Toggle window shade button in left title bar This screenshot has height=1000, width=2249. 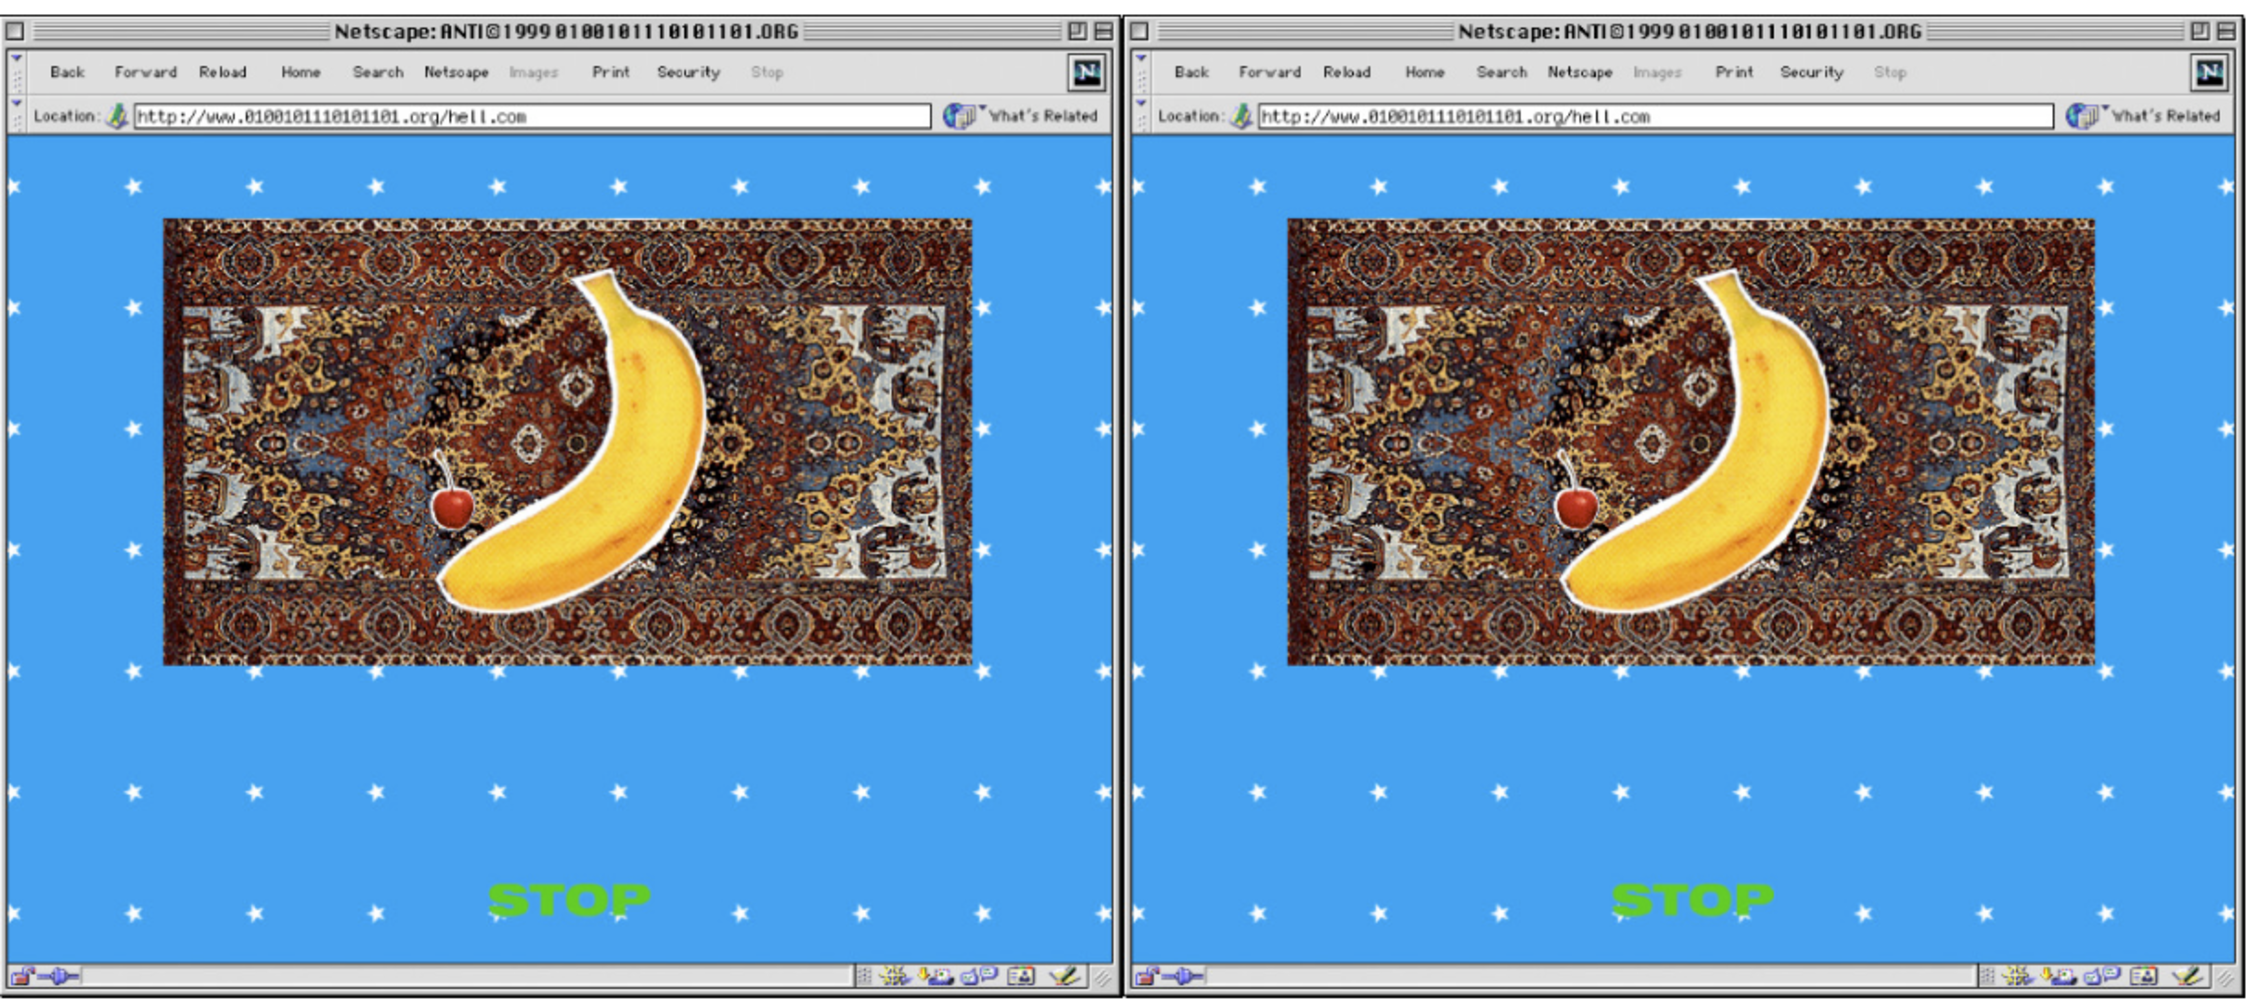coord(1103,31)
